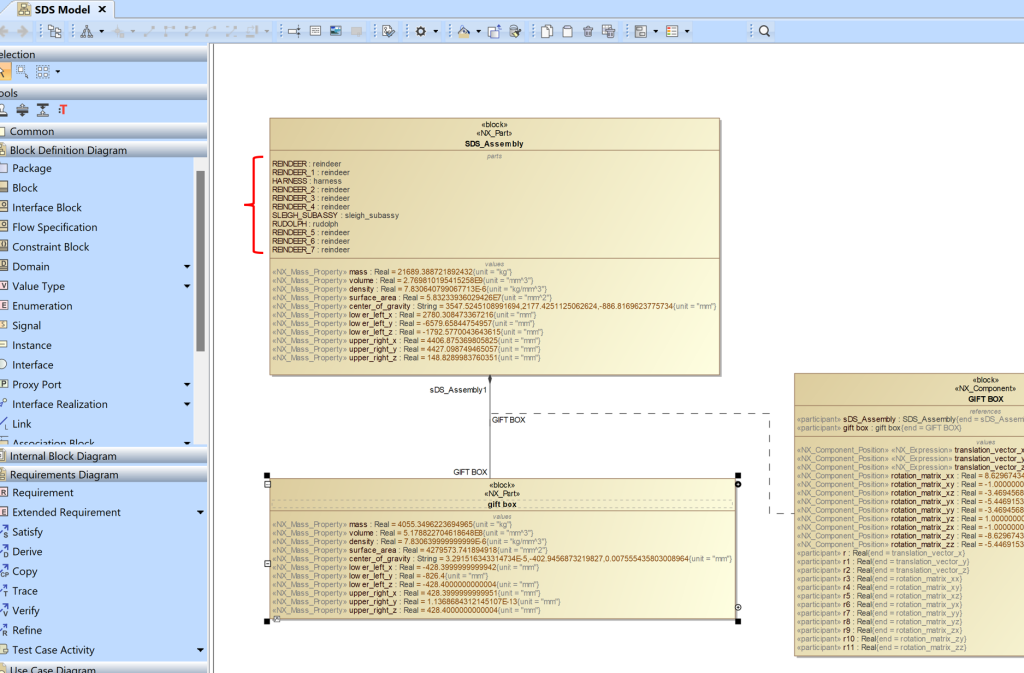Select the Satisfy relationship palette item
The height and width of the screenshot is (673, 1024).
pos(27,532)
